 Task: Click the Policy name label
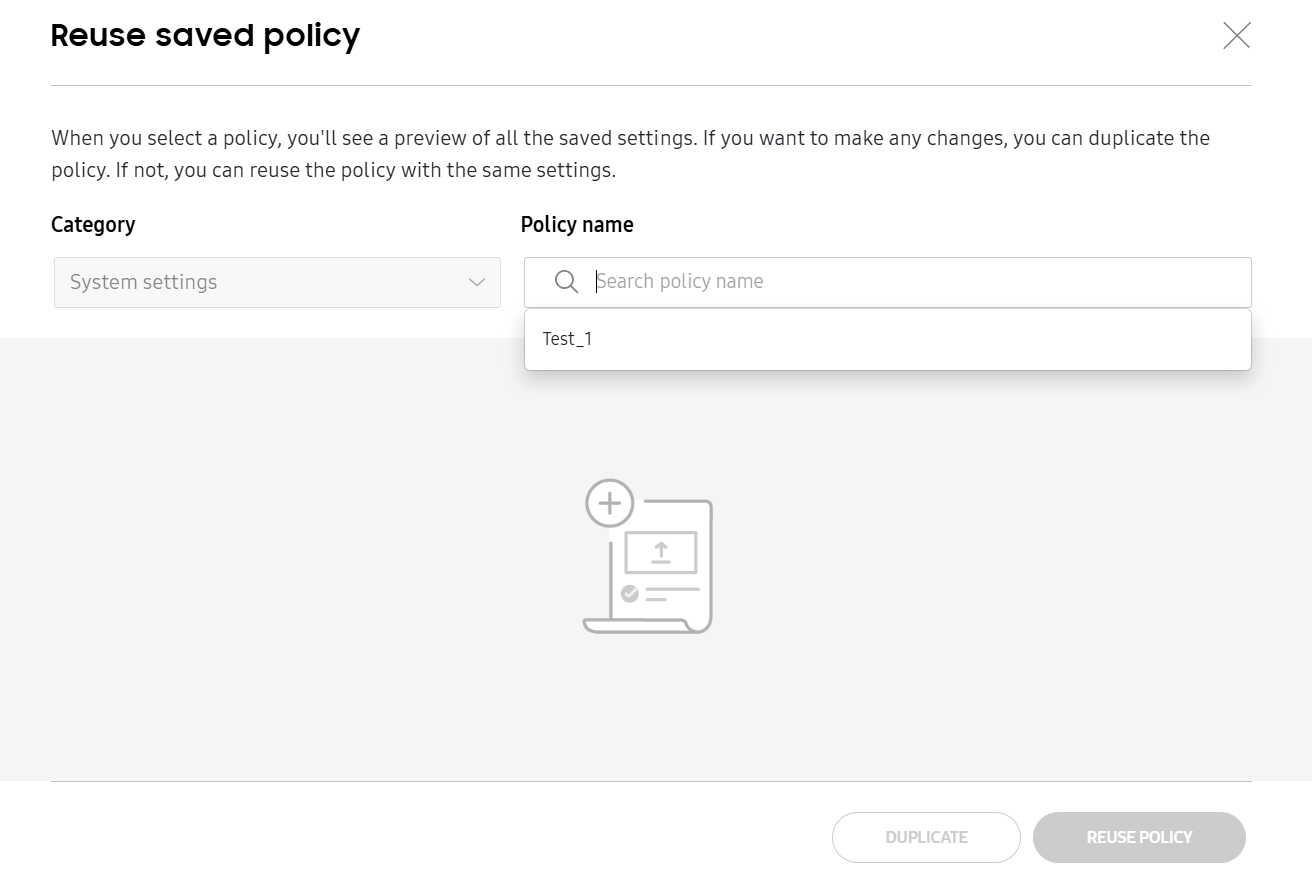(x=577, y=224)
